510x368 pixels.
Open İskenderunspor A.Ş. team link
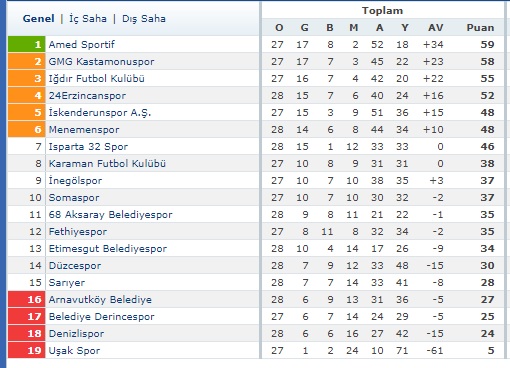(x=100, y=112)
